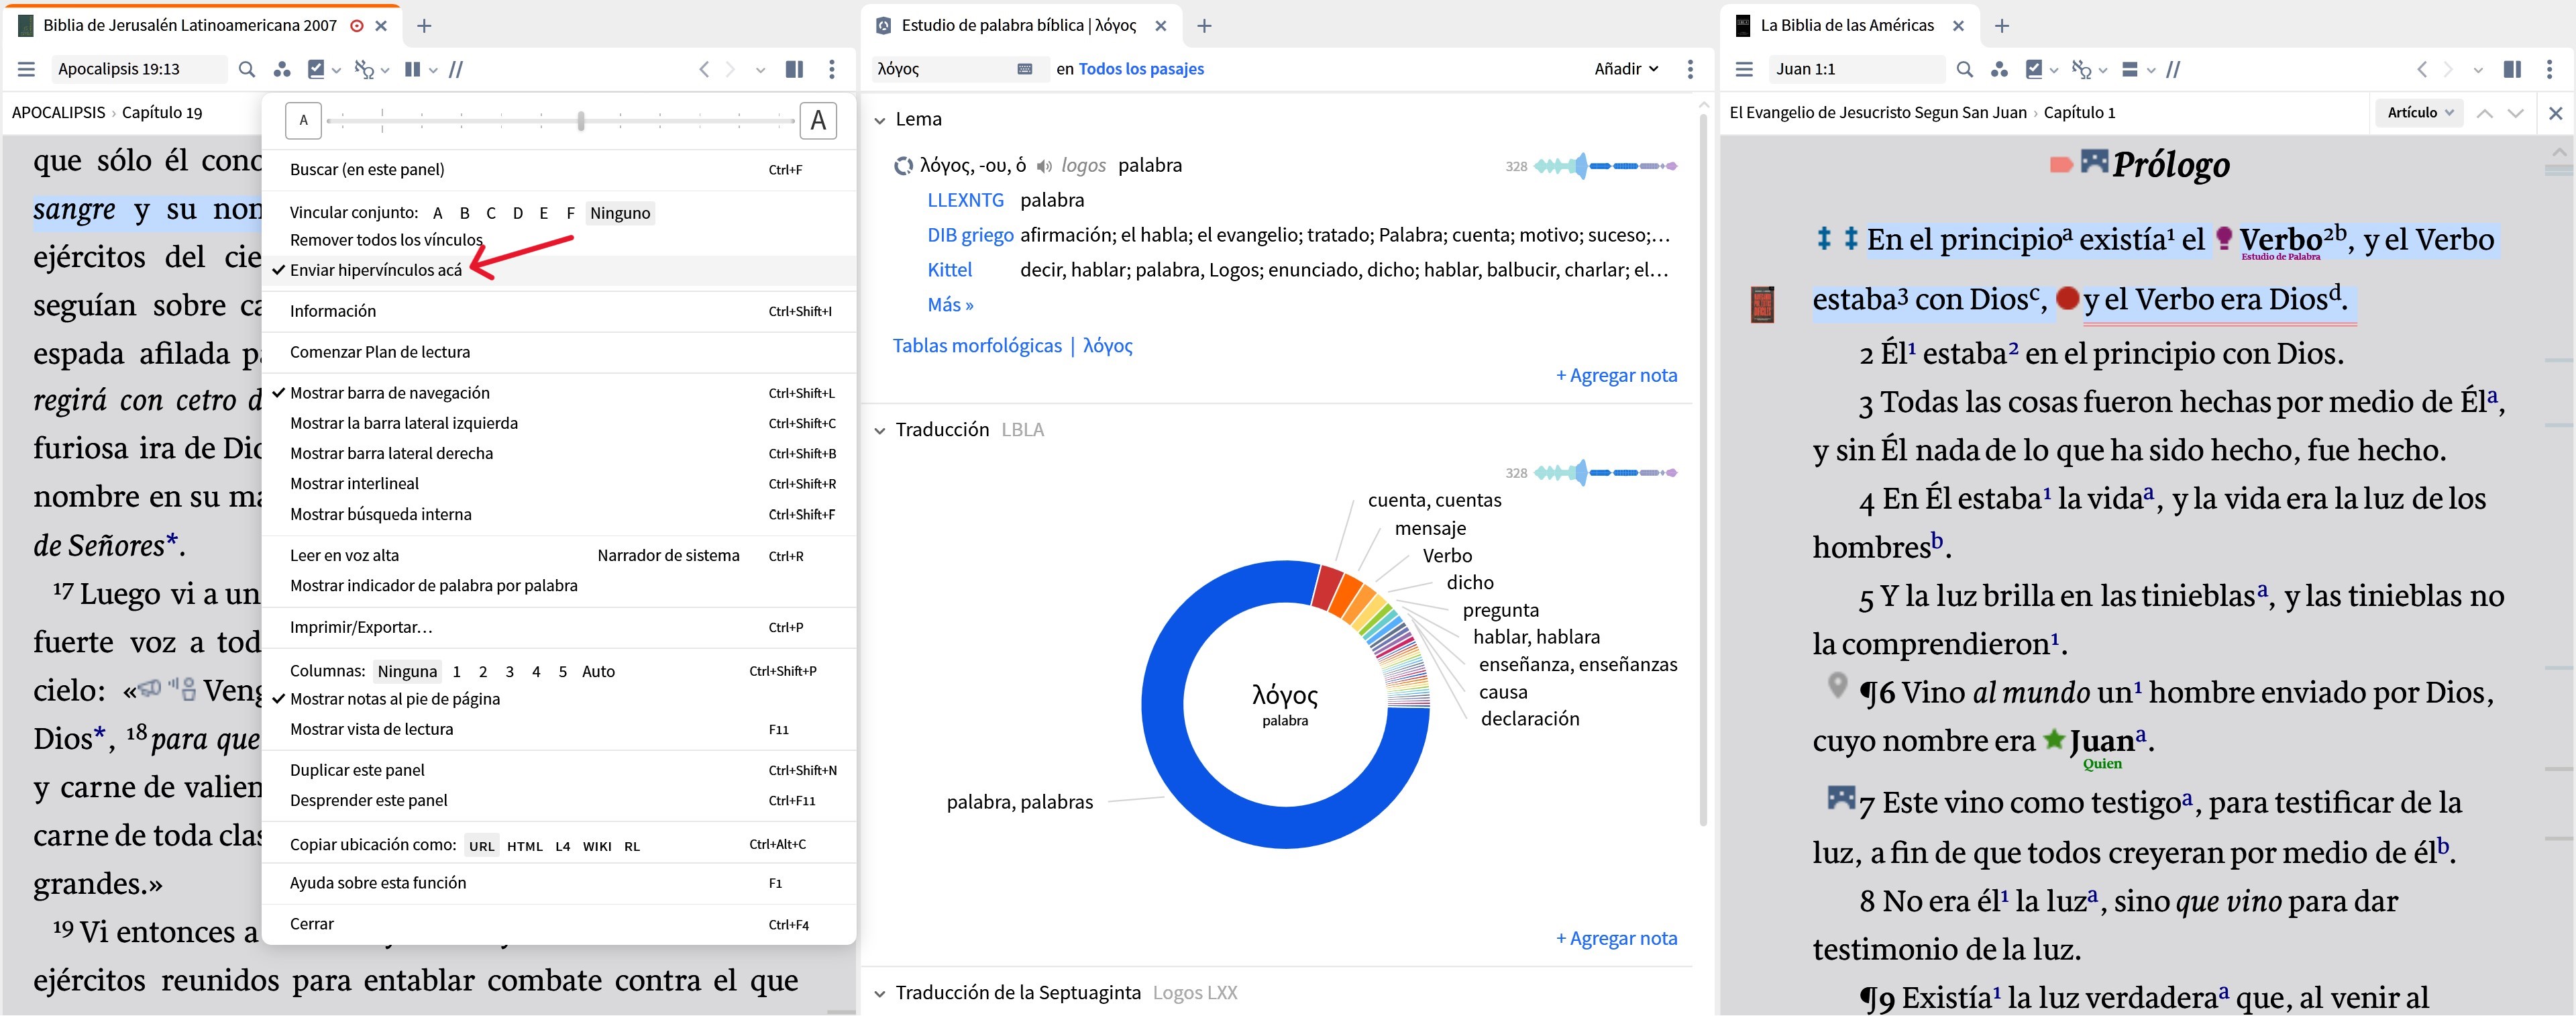The height and width of the screenshot is (1016, 2576).
Task: Open dropdown arrow next to reading-checkmark icon, Apocalipsis panel
Action: (337, 70)
